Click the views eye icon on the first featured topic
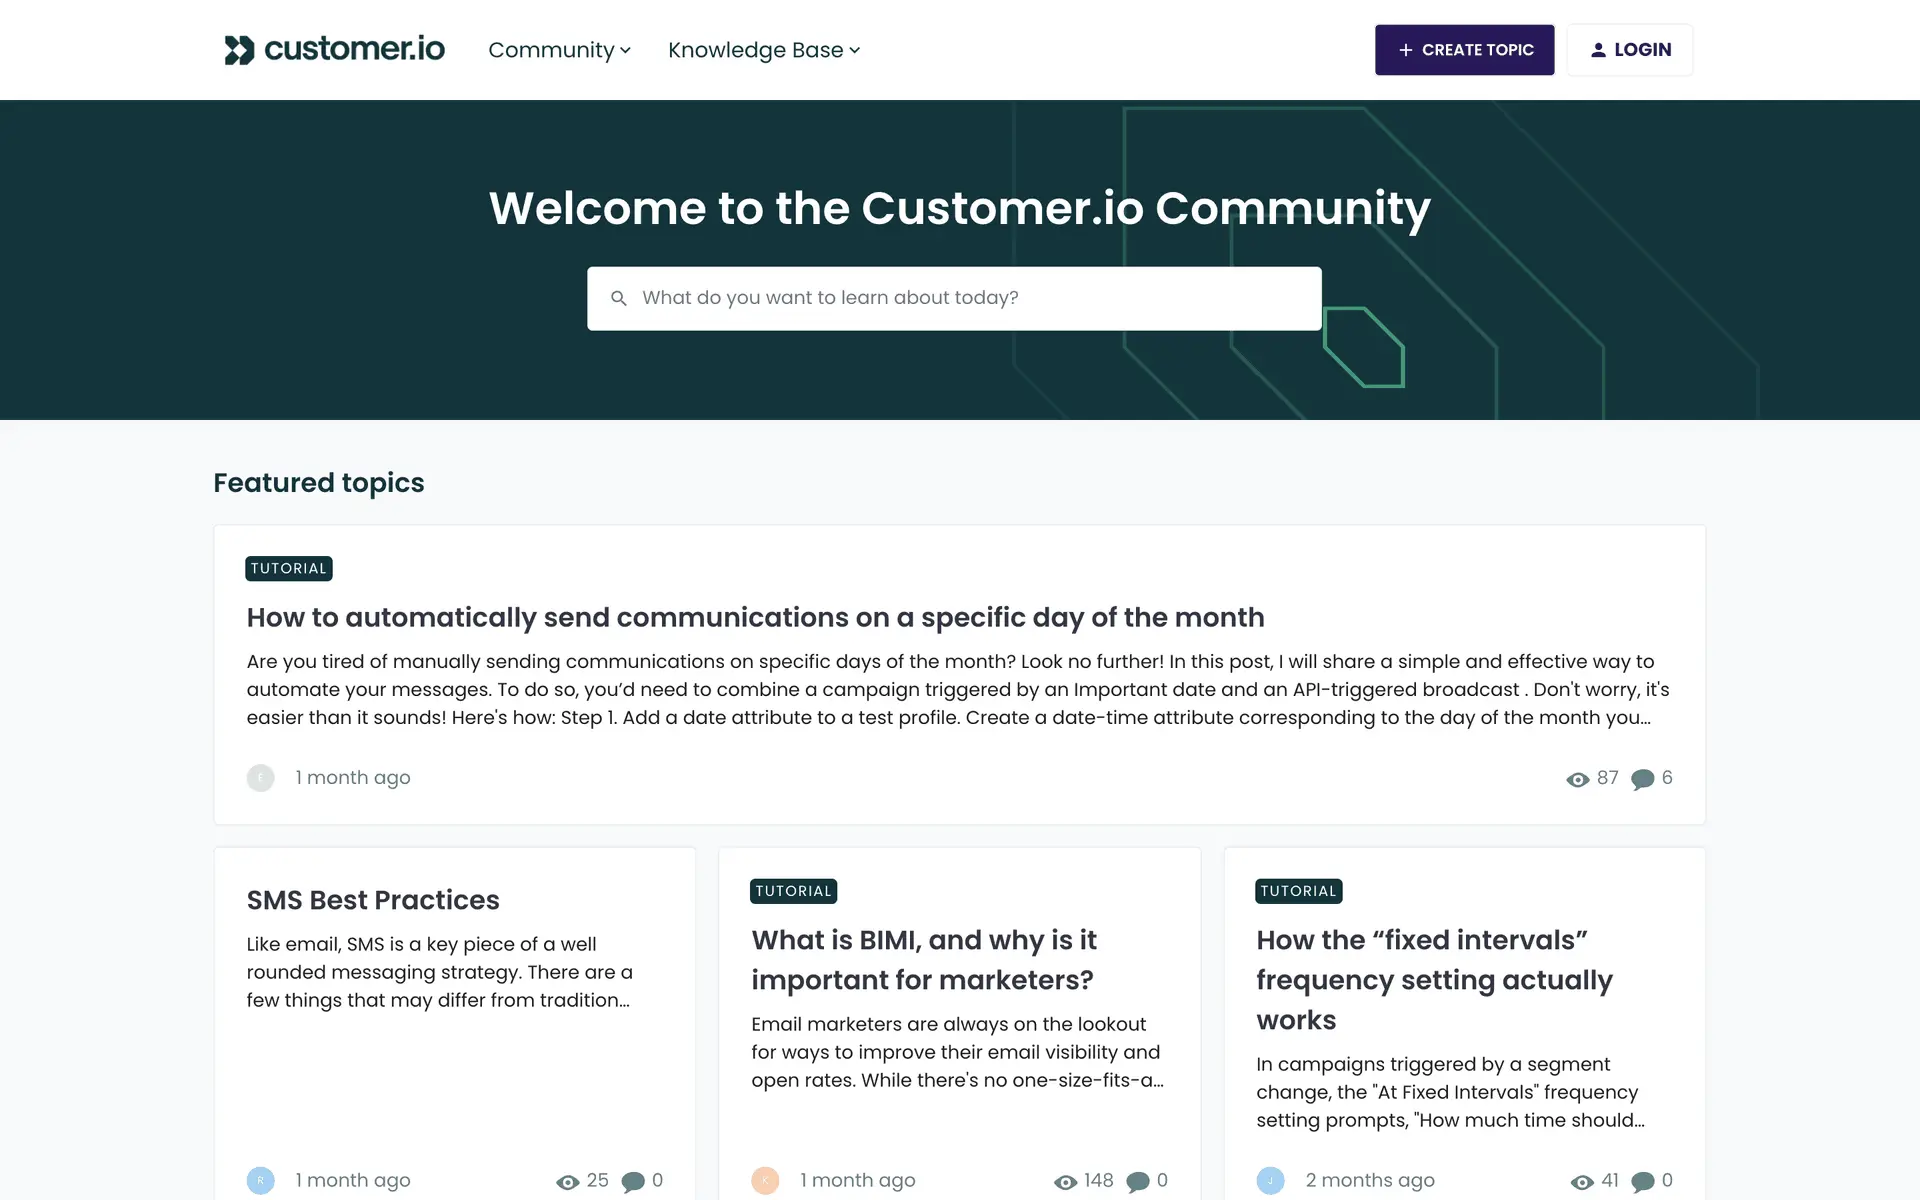The height and width of the screenshot is (1200, 1920). (1577, 780)
